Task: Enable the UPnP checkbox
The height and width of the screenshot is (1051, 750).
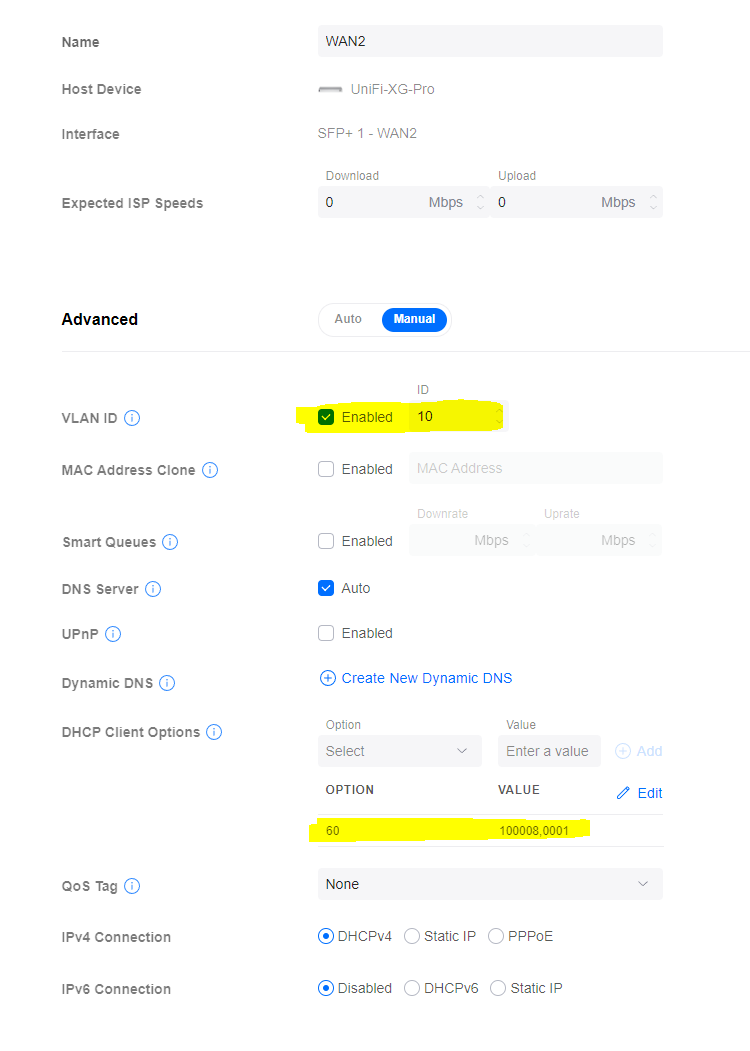Action: 326,633
